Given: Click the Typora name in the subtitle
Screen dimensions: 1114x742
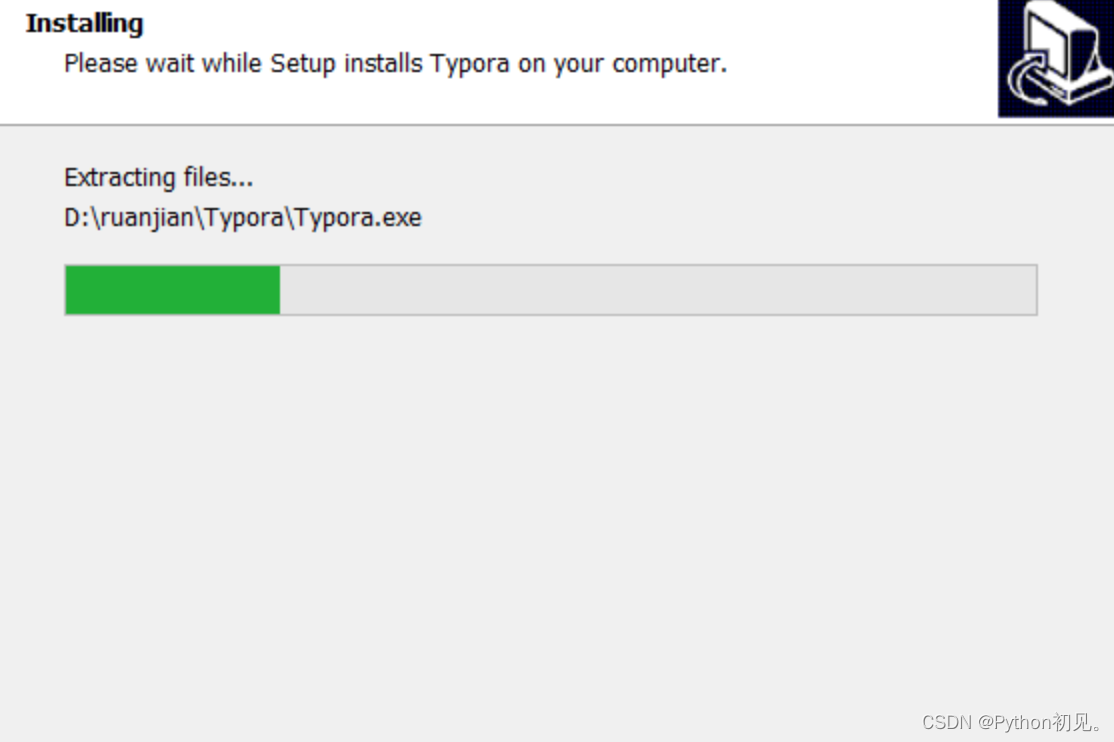Looking at the screenshot, I should [x=474, y=63].
